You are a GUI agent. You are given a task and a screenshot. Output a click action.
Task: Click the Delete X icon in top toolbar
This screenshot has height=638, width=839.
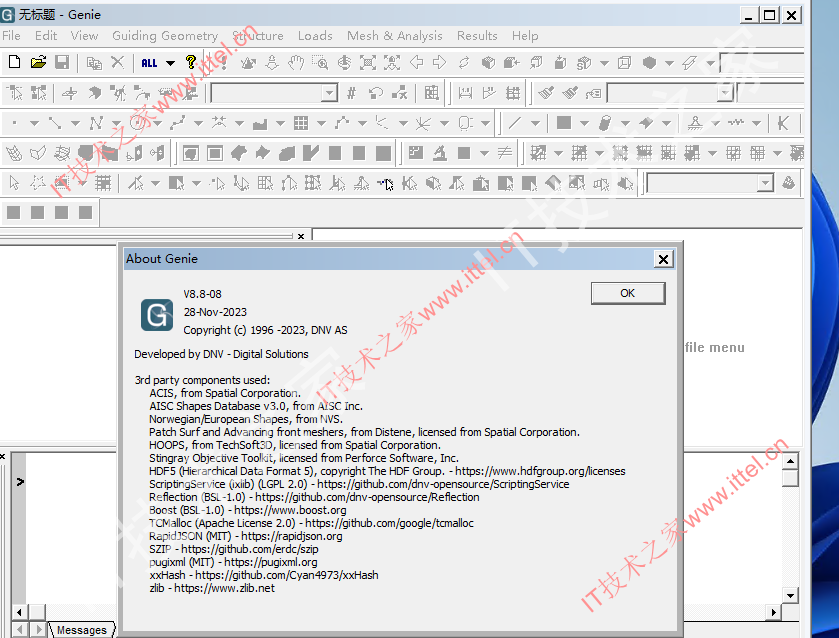click(118, 62)
